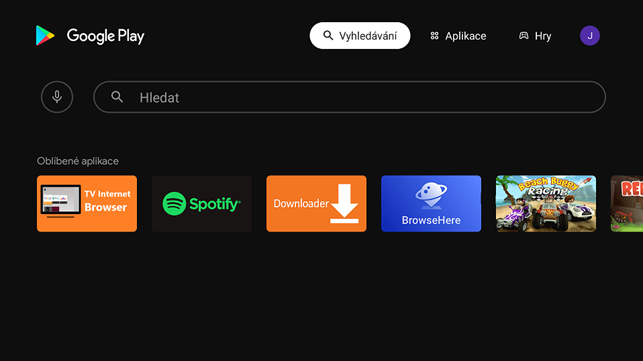Click the Downloader white arrow graphic
The width and height of the screenshot is (643, 361).
[344, 204]
